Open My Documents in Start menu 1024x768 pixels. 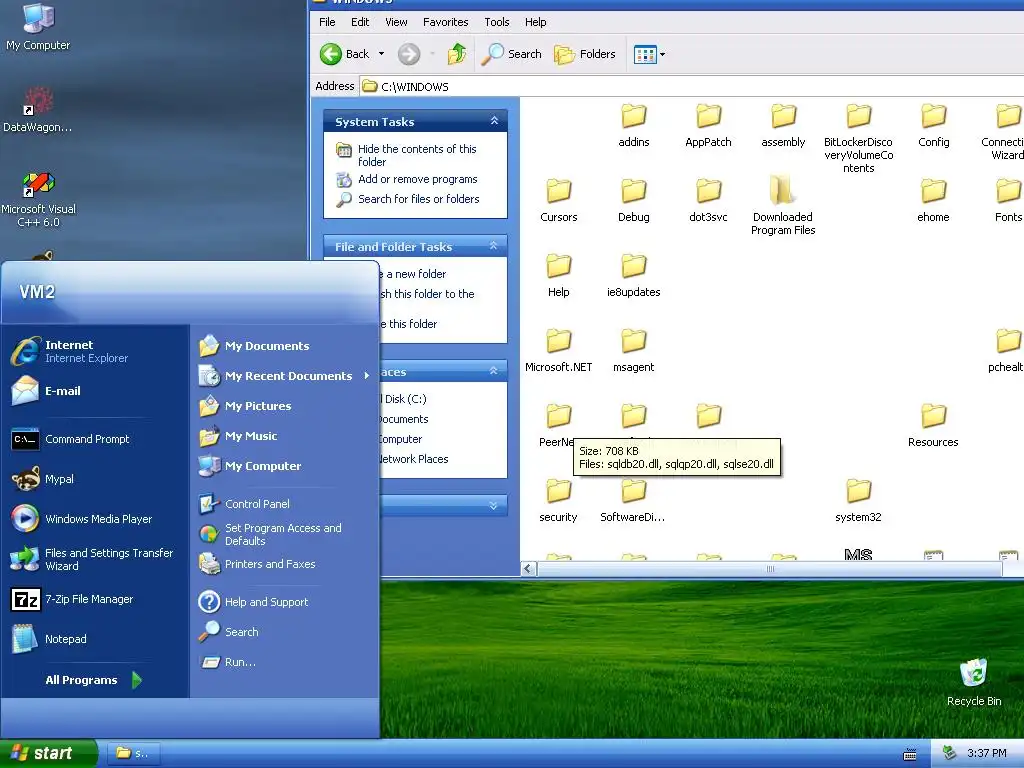tap(254, 345)
